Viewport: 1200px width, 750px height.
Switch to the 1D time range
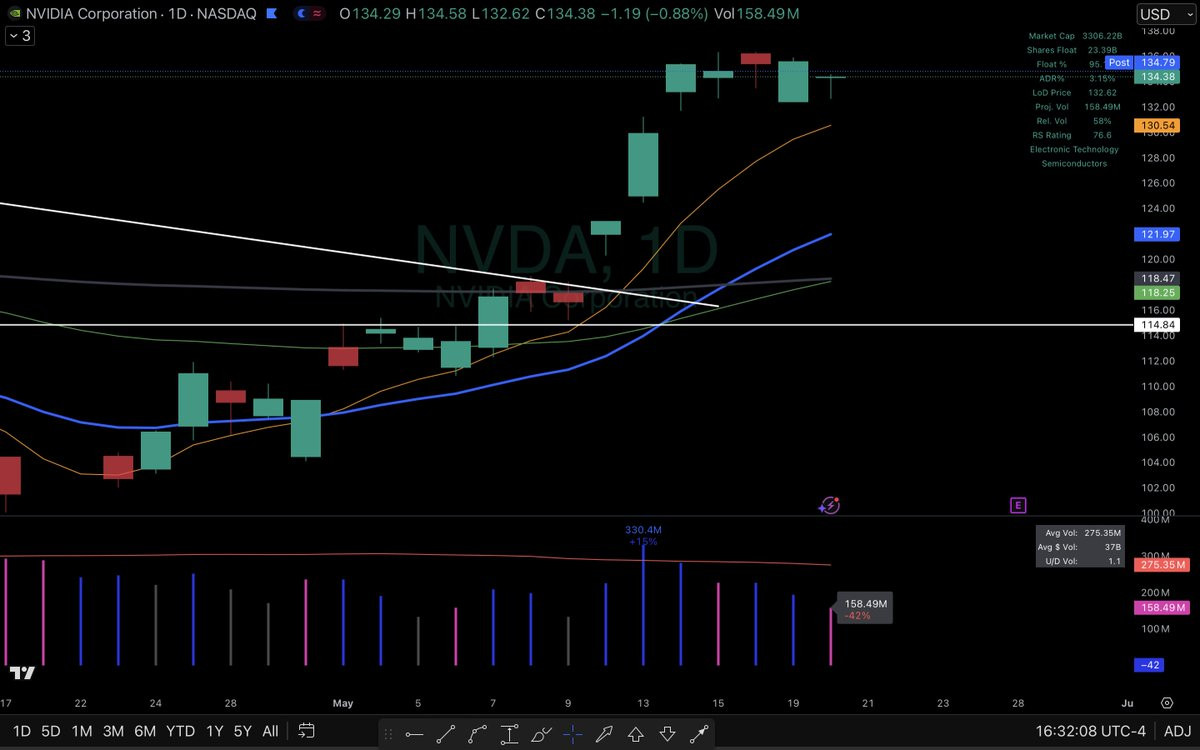pos(21,731)
